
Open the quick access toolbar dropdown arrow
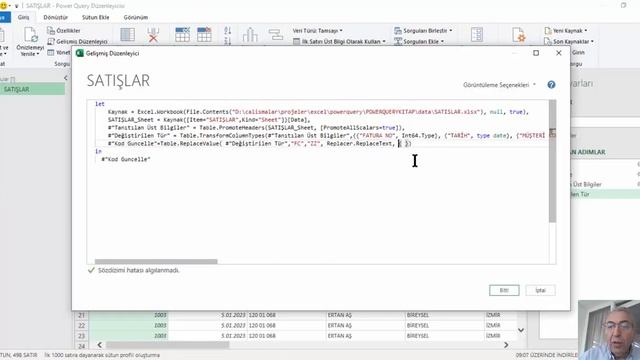[17, 6]
